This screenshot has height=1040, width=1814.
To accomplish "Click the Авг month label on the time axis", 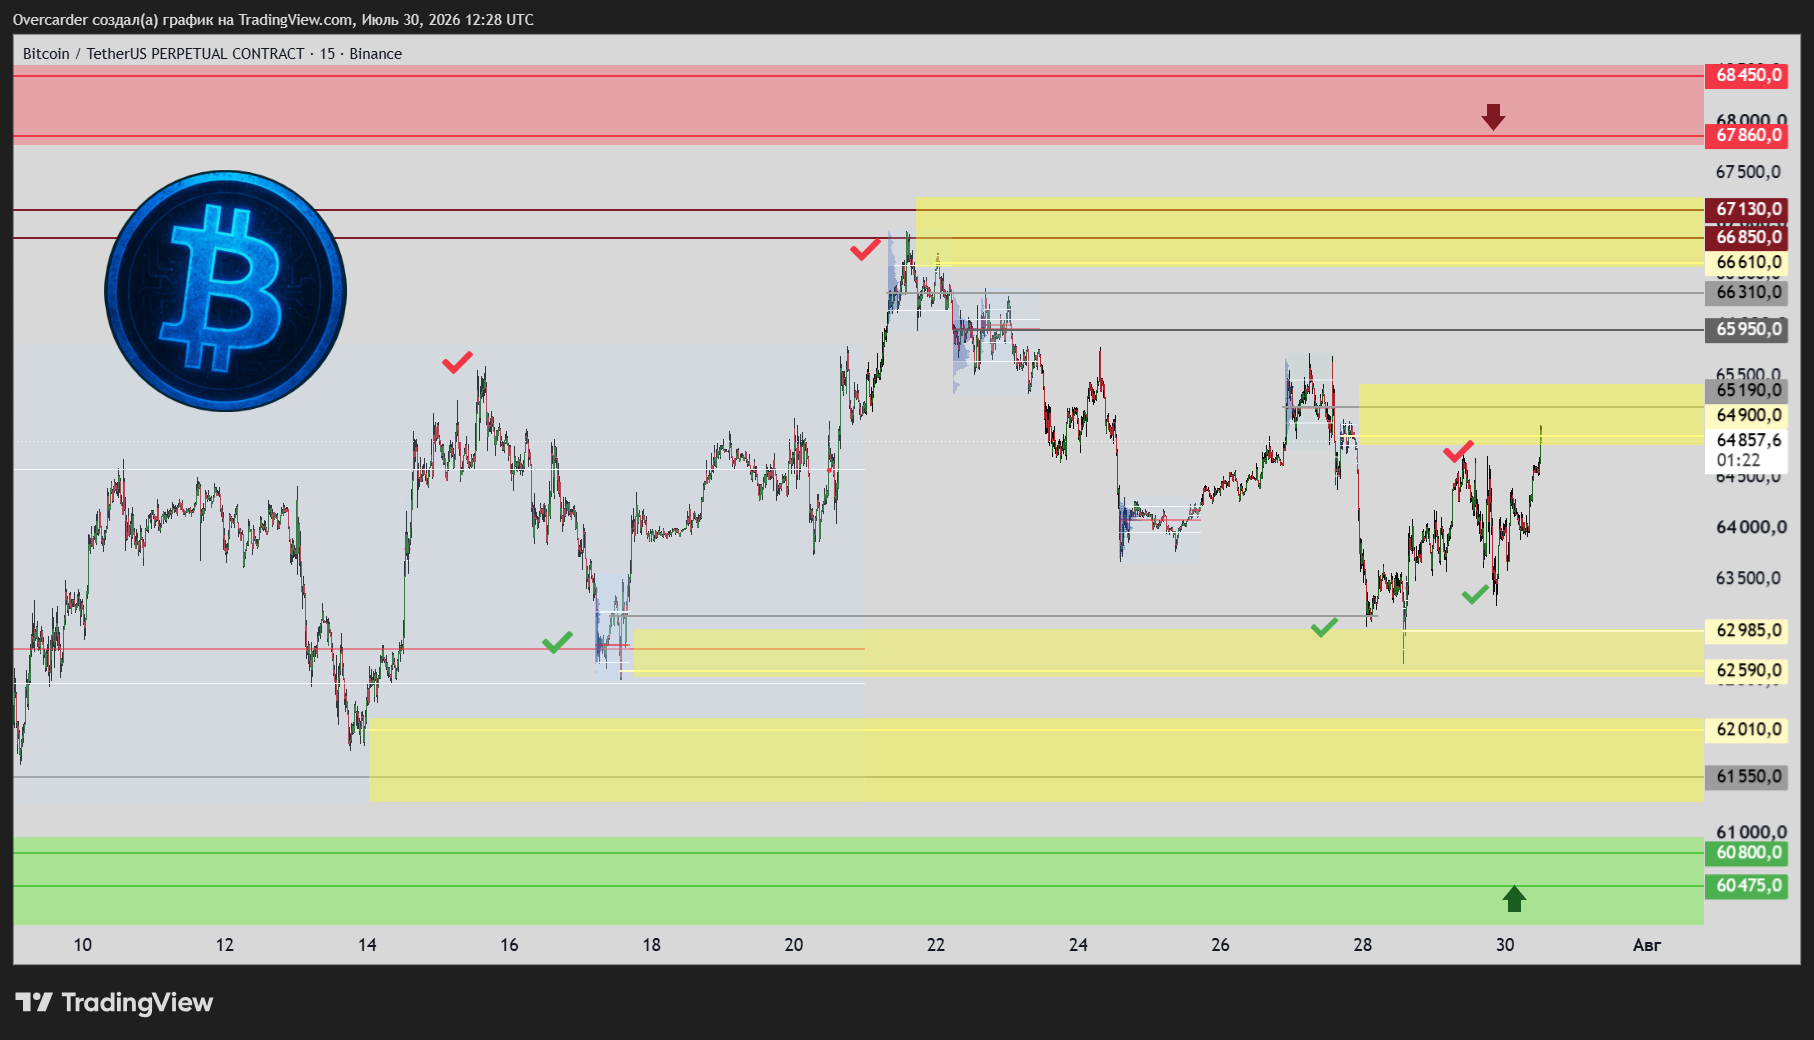I will click(1647, 945).
